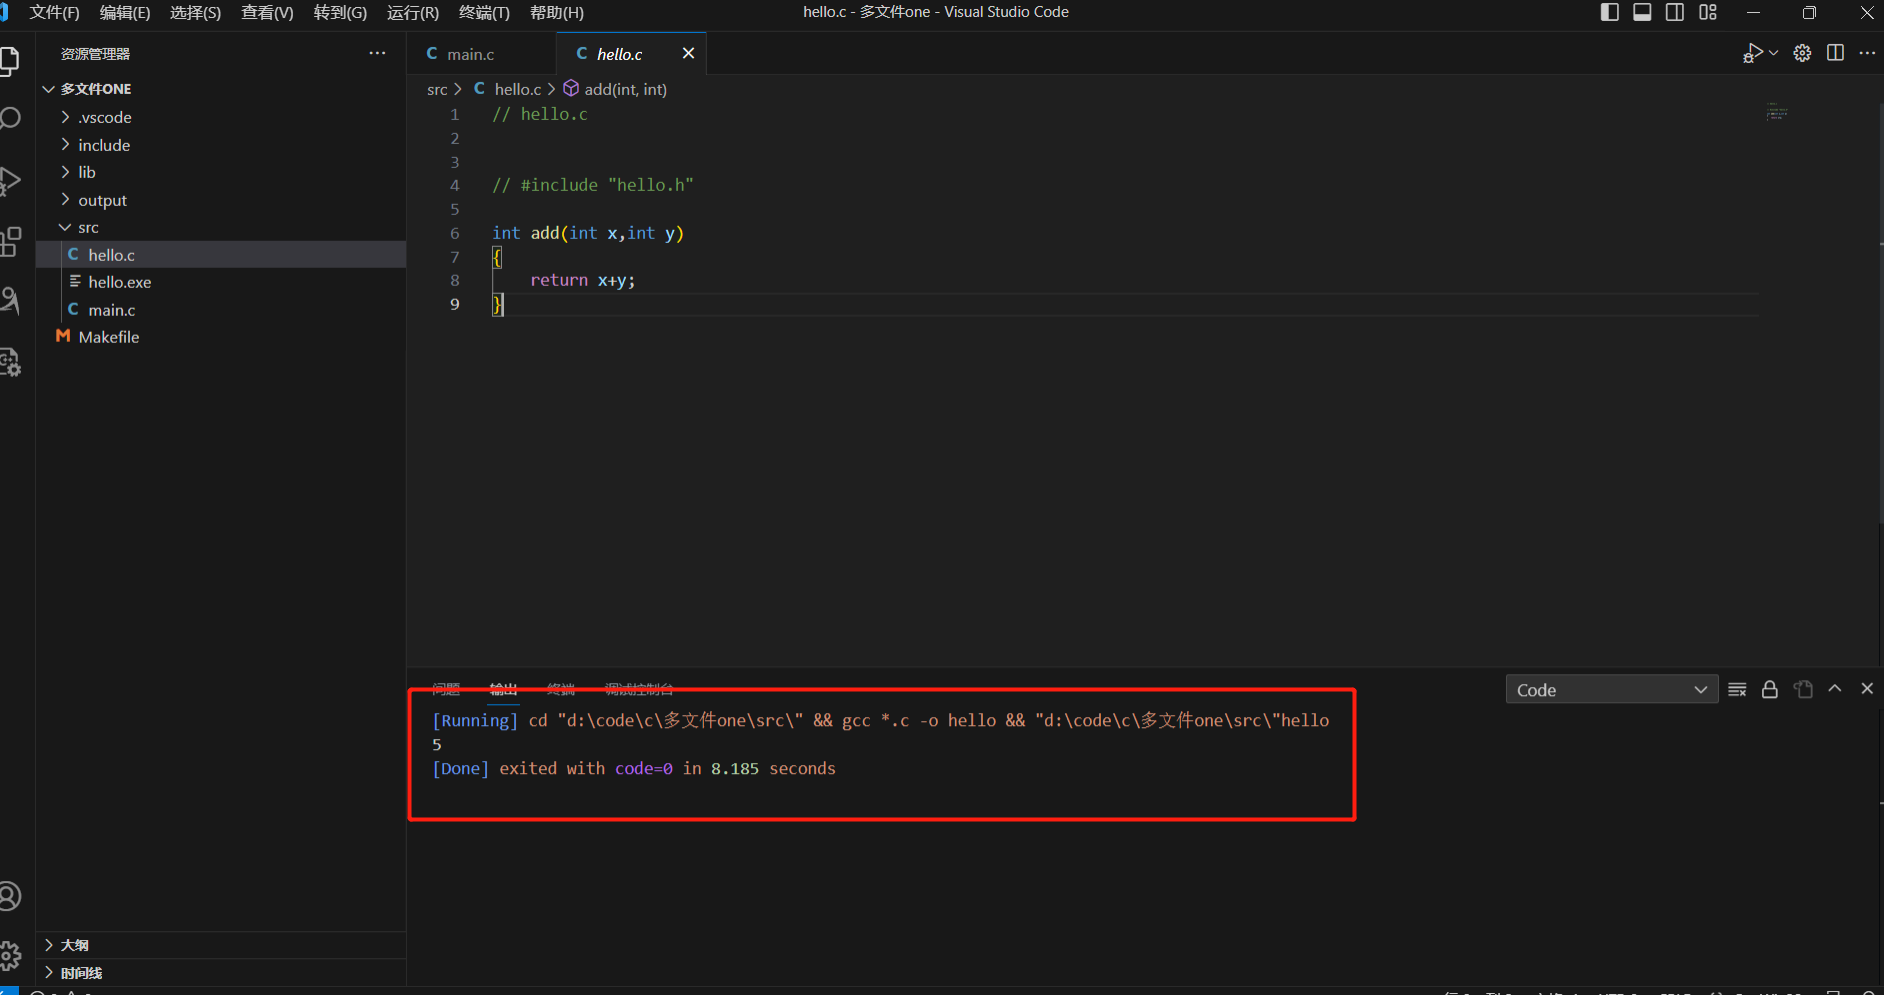Expand the lib folder
Screen dimensions: 1884x995
[220, 172]
